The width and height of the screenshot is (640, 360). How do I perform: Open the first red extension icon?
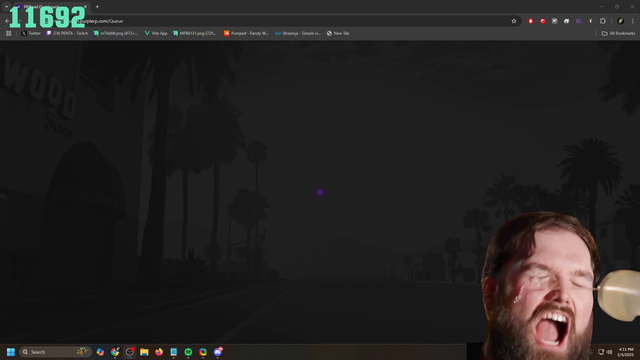coord(531,21)
